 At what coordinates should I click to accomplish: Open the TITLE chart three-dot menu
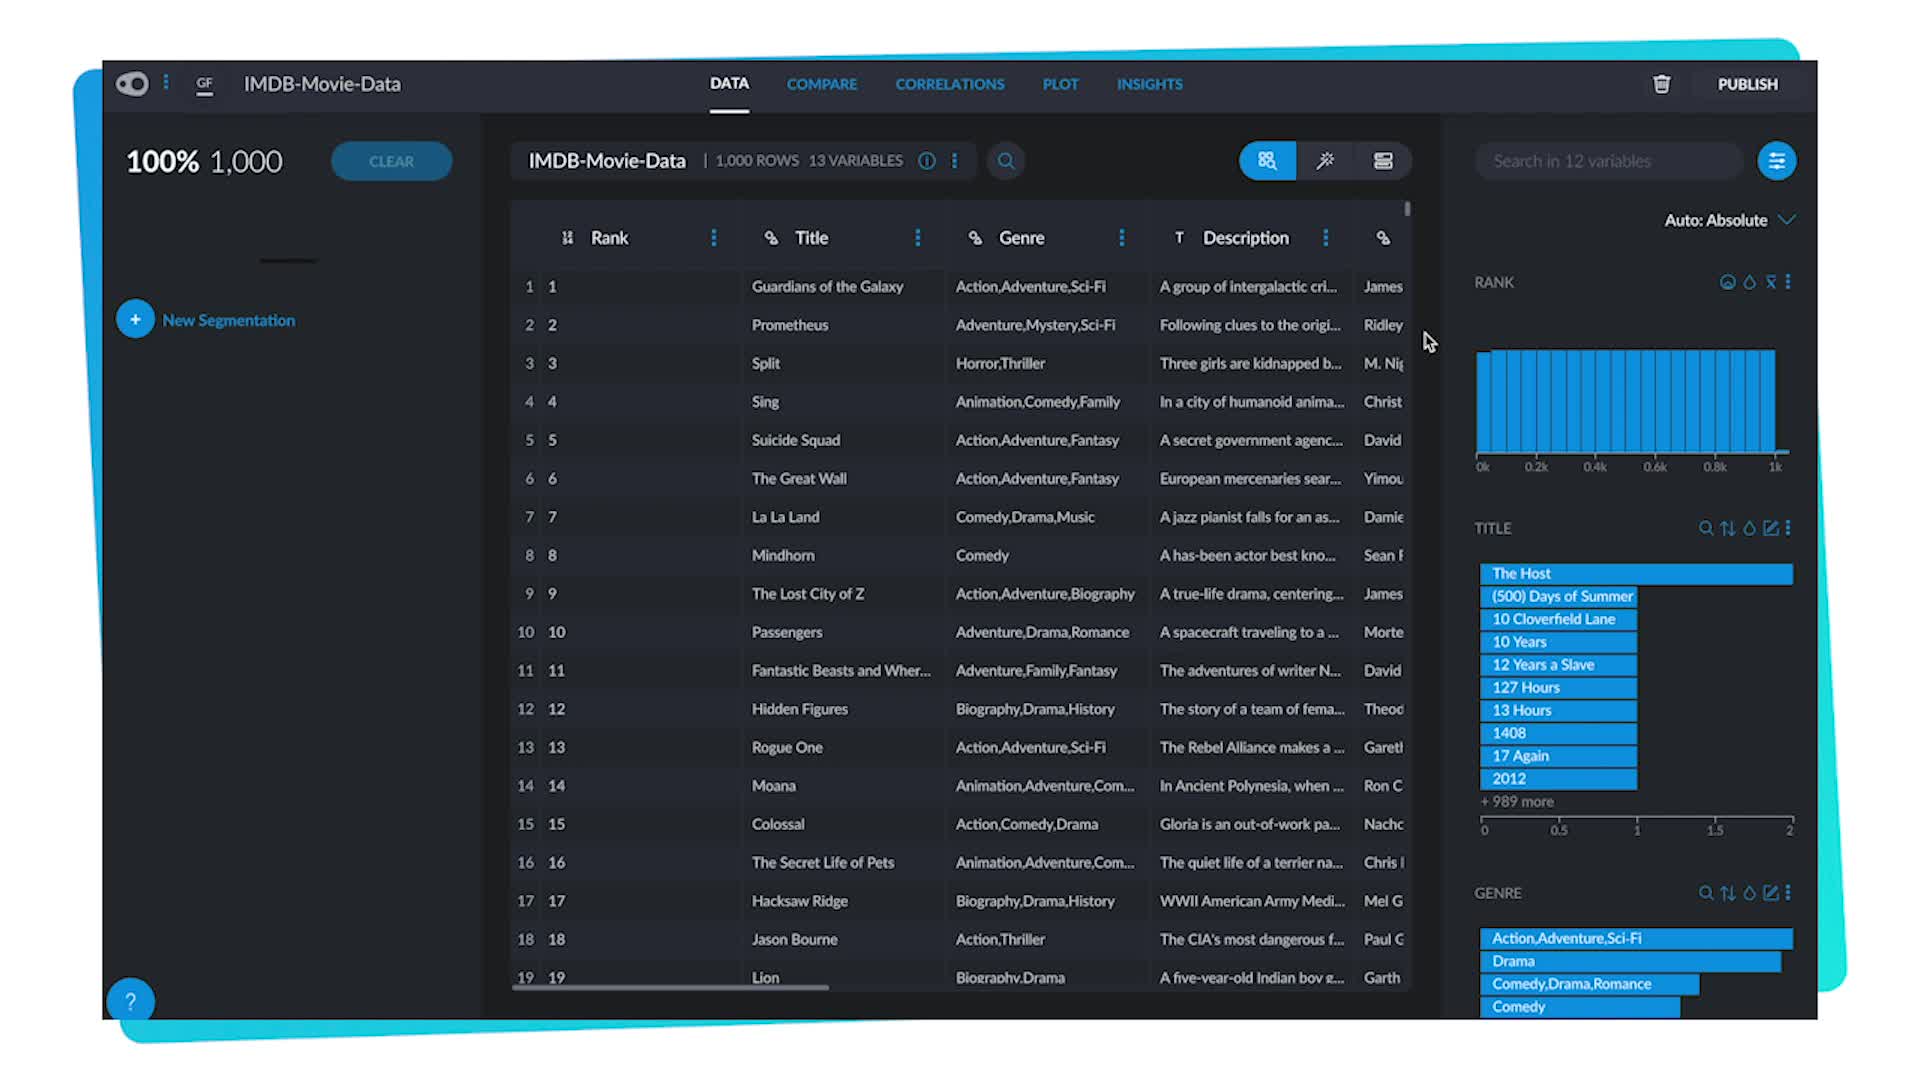click(x=1788, y=528)
